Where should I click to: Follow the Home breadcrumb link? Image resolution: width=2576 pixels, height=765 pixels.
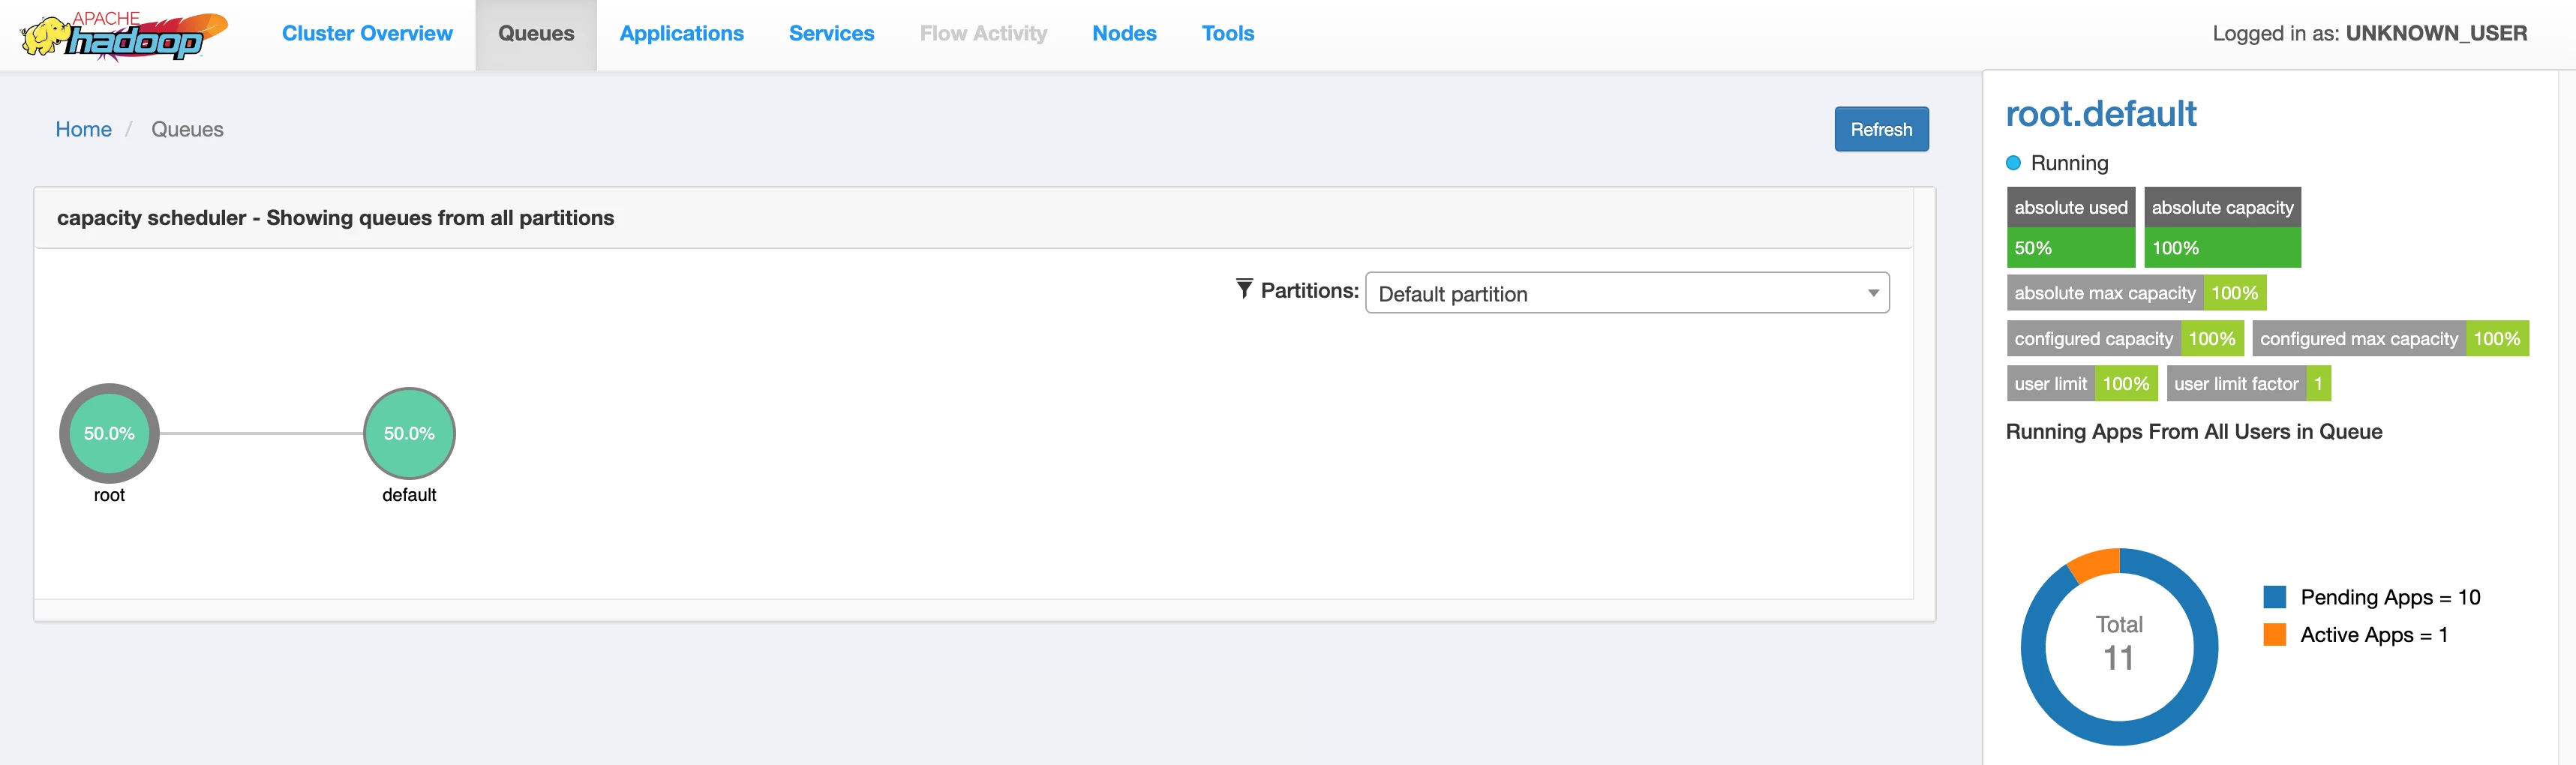83,129
